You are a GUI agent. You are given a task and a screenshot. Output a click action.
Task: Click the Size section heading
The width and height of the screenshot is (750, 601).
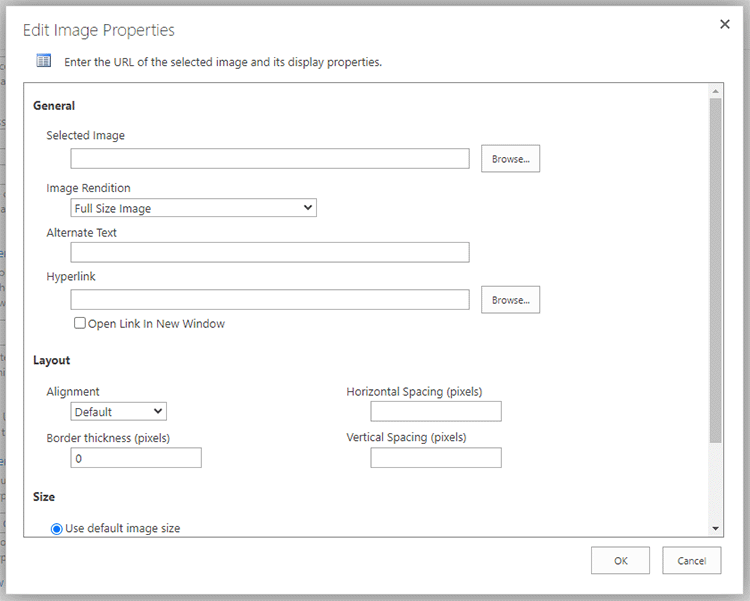(44, 497)
